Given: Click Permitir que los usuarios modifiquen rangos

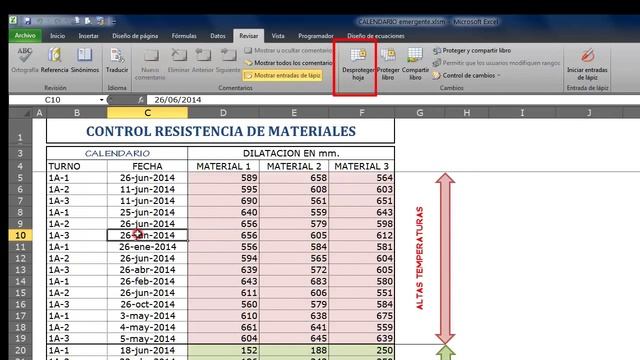Looking at the screenshot, I should (x=496, y=63).
